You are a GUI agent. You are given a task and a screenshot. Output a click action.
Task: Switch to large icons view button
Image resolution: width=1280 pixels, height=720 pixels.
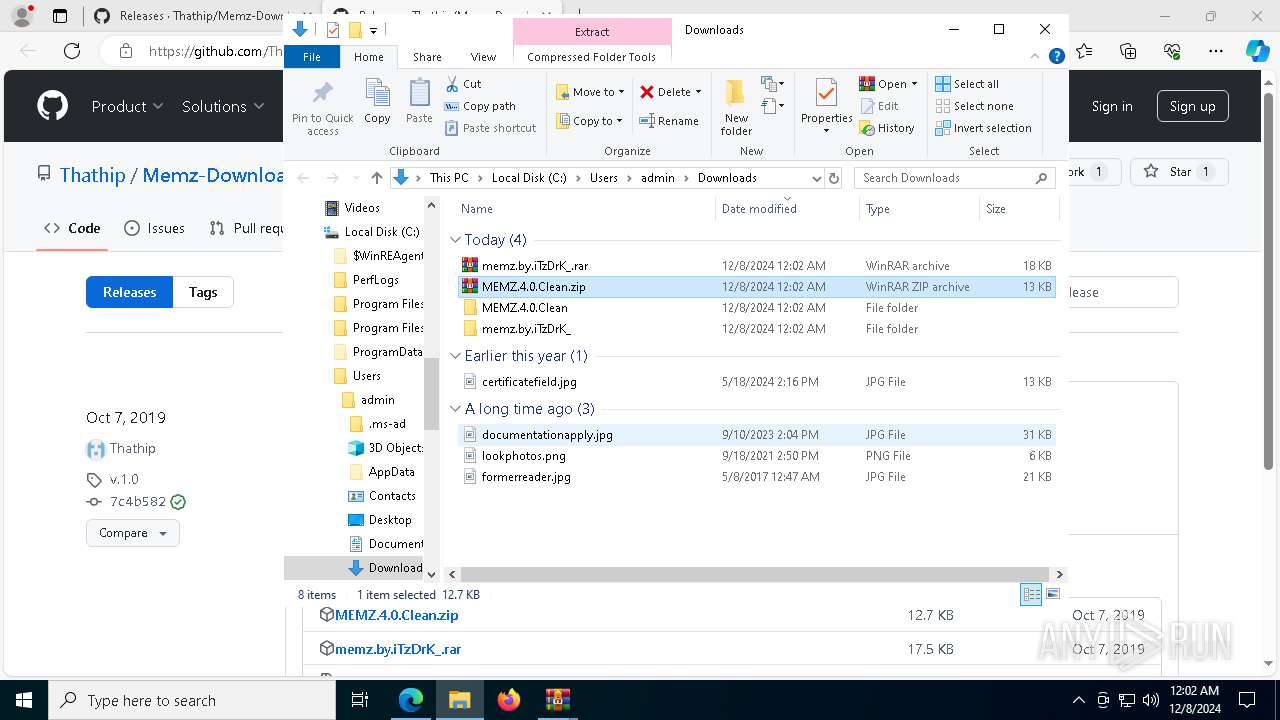(x=1053, y=595)
